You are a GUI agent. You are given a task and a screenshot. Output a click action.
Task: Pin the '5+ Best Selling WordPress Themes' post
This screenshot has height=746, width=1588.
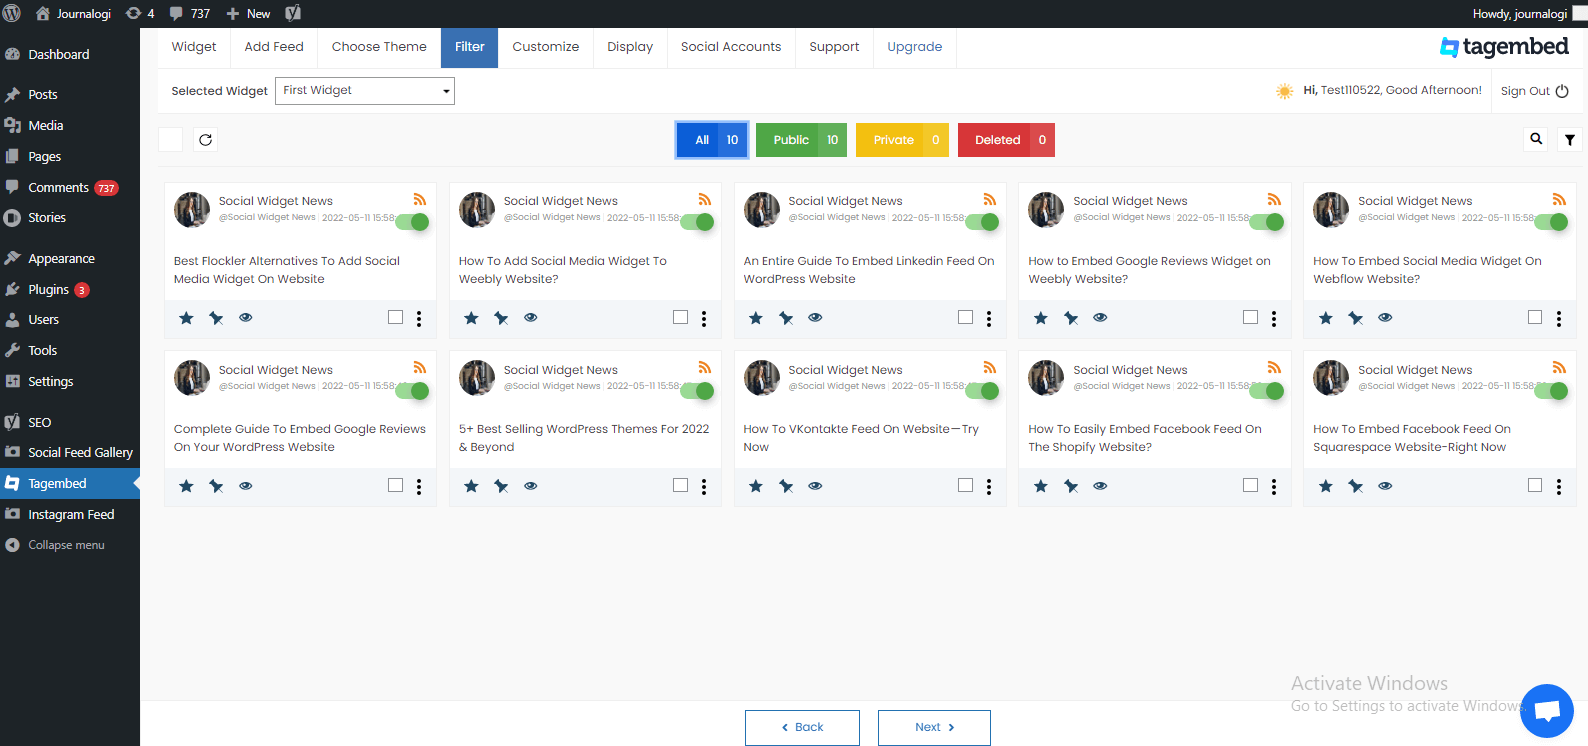click(501, 486)
